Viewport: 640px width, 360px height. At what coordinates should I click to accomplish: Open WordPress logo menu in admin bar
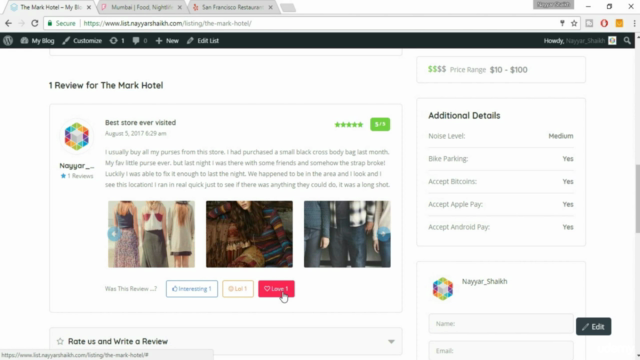coord(8,40)
